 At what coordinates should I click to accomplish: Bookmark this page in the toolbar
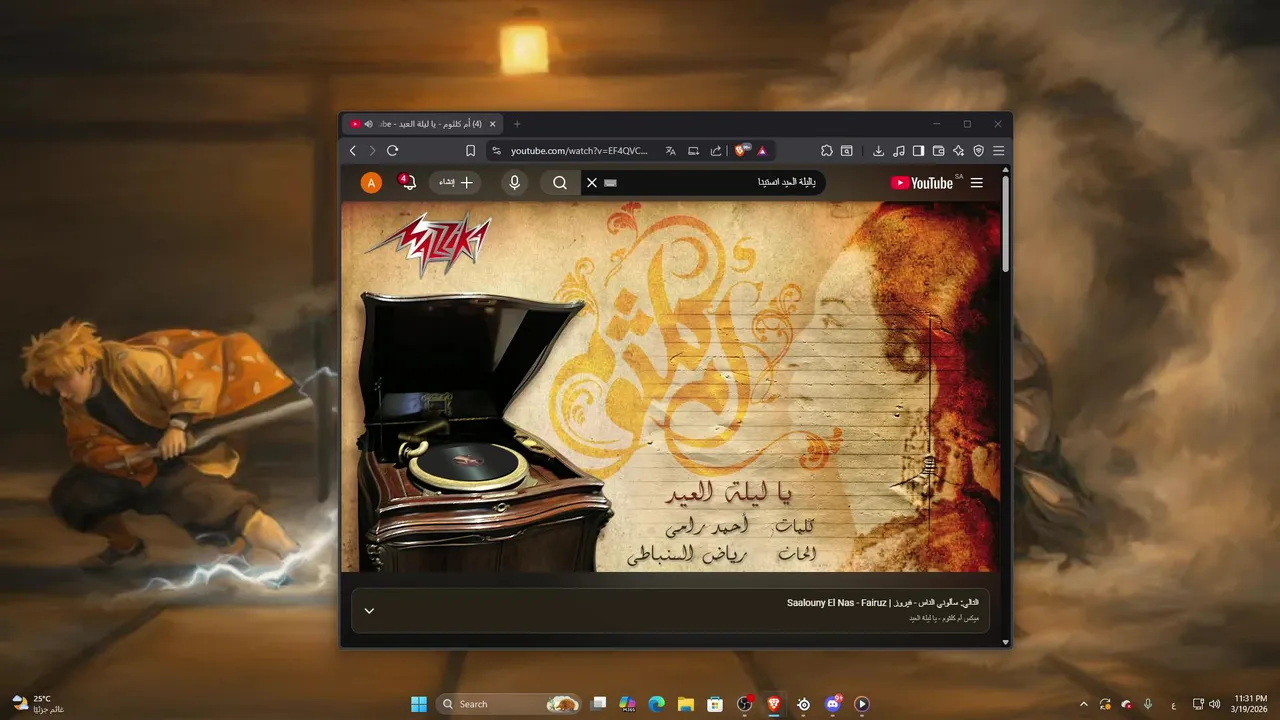[470, 151]
